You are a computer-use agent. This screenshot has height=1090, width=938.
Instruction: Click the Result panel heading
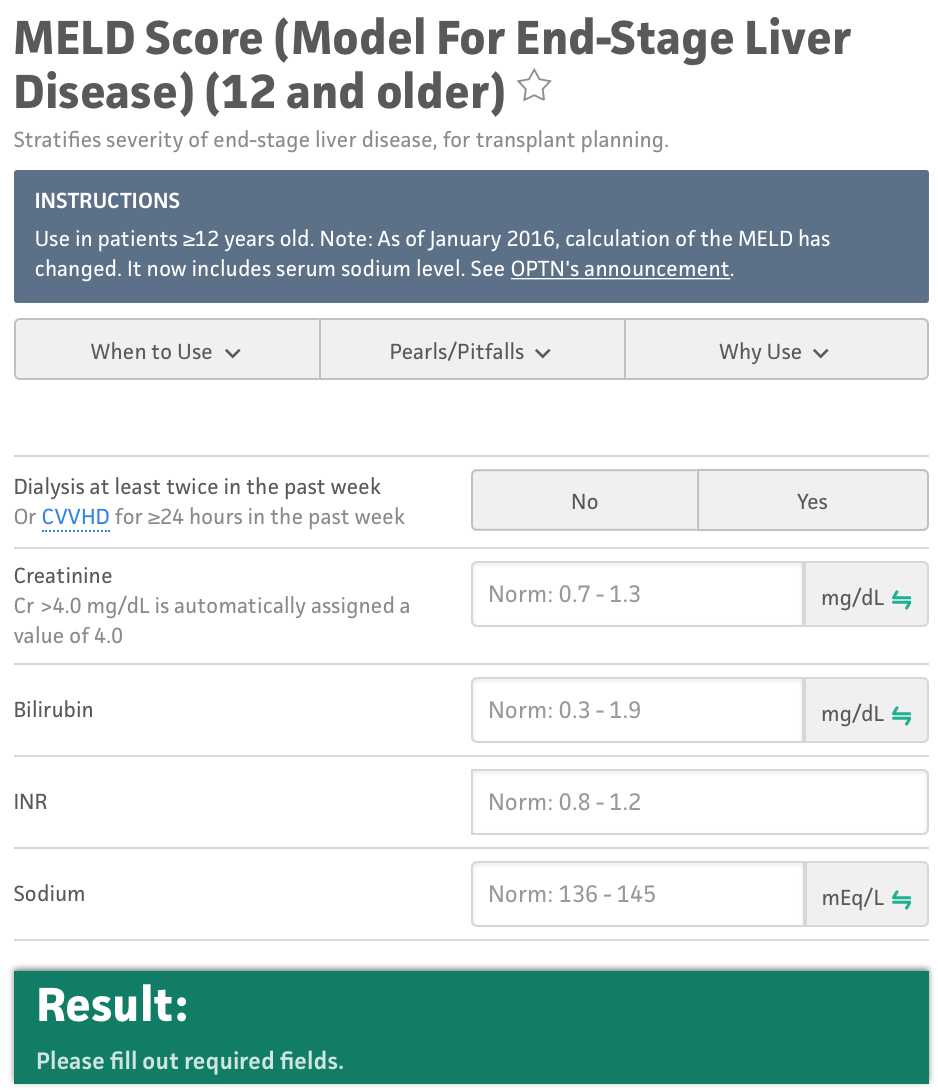pos(112,1005)
